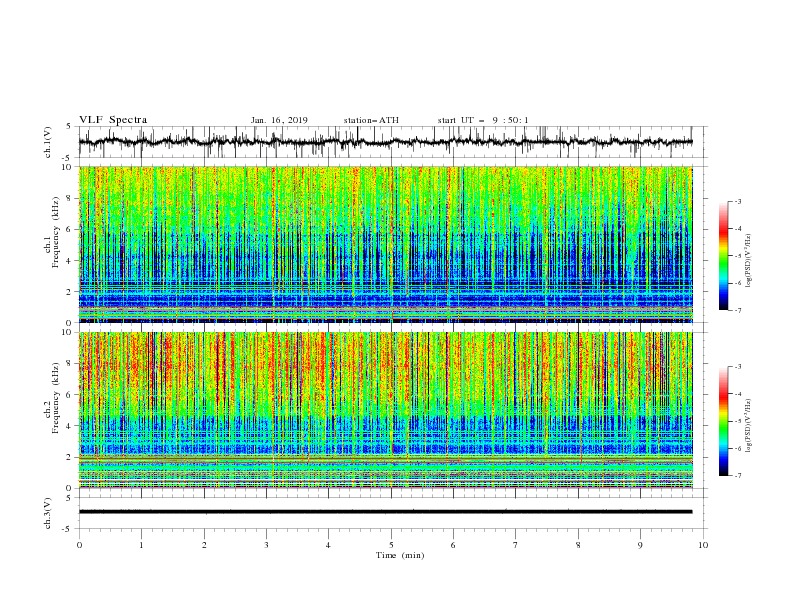This screenshot has width=792, height=612.
Task: Click the "-7" tick of ch.1 colorbar
Action: [738, 310]
